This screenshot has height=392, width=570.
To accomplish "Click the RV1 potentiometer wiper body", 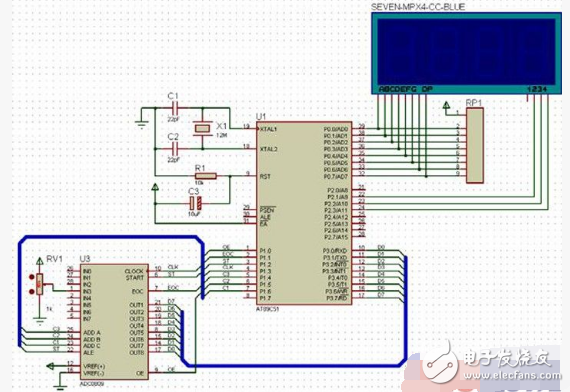I will click(40, 284).
